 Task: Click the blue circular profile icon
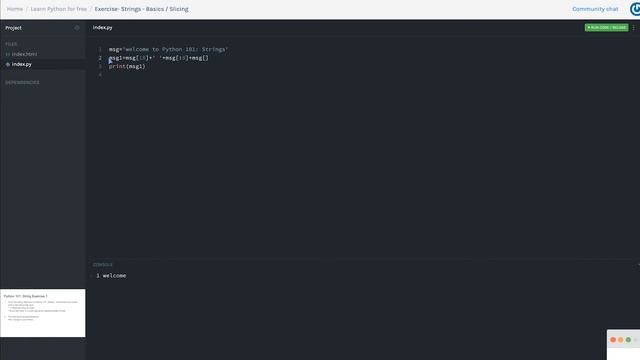click(635, 9)
